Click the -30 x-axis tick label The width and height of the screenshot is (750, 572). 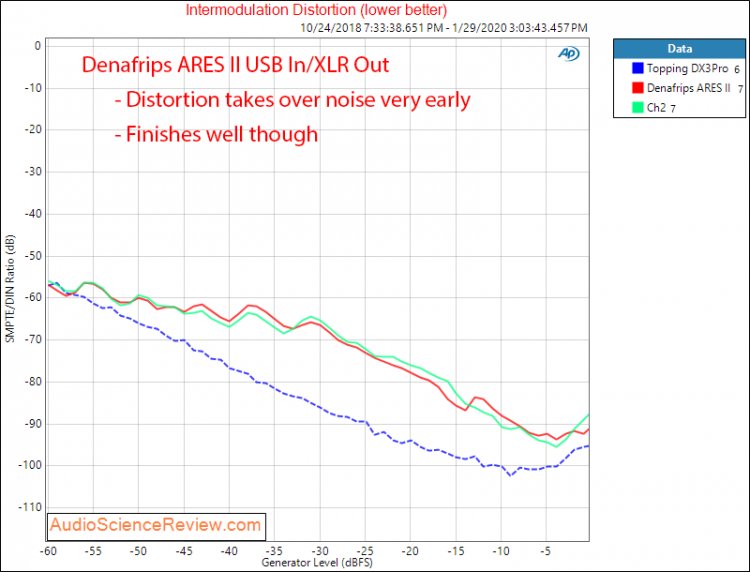point(320,551)
